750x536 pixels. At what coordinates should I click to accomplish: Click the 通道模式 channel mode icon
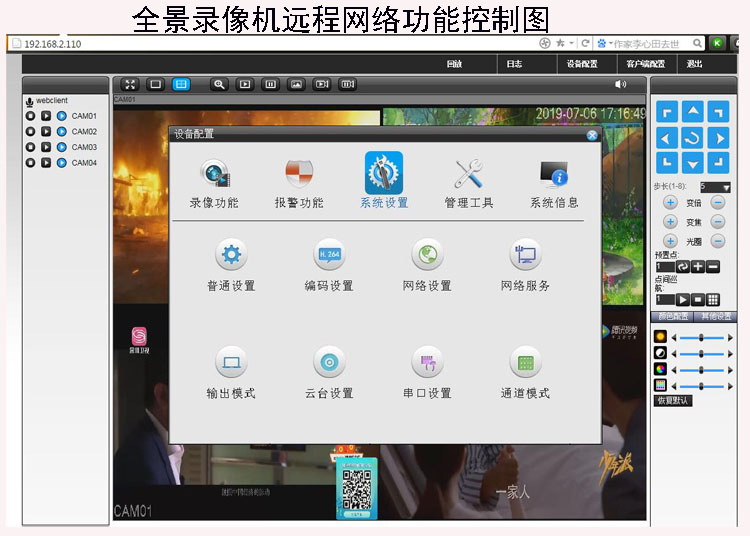525,362
